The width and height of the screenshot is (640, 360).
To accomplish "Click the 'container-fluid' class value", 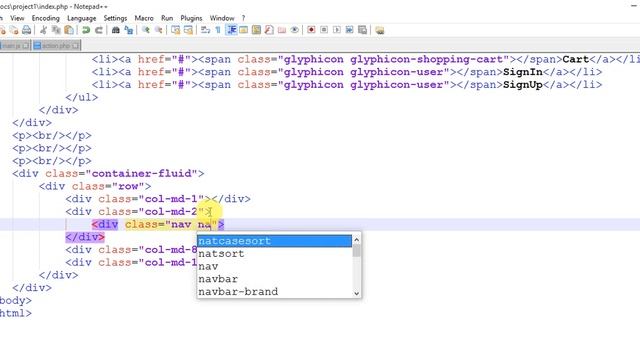I will pyautogui.click(x=142, y=173).
